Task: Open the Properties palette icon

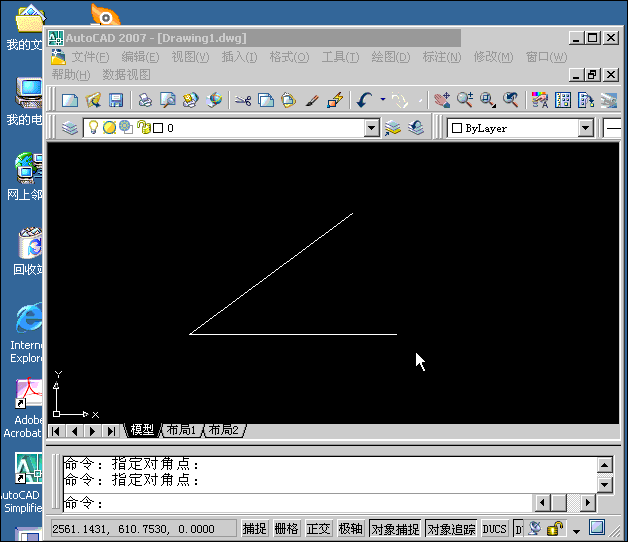Action: (x=539, y=100)
